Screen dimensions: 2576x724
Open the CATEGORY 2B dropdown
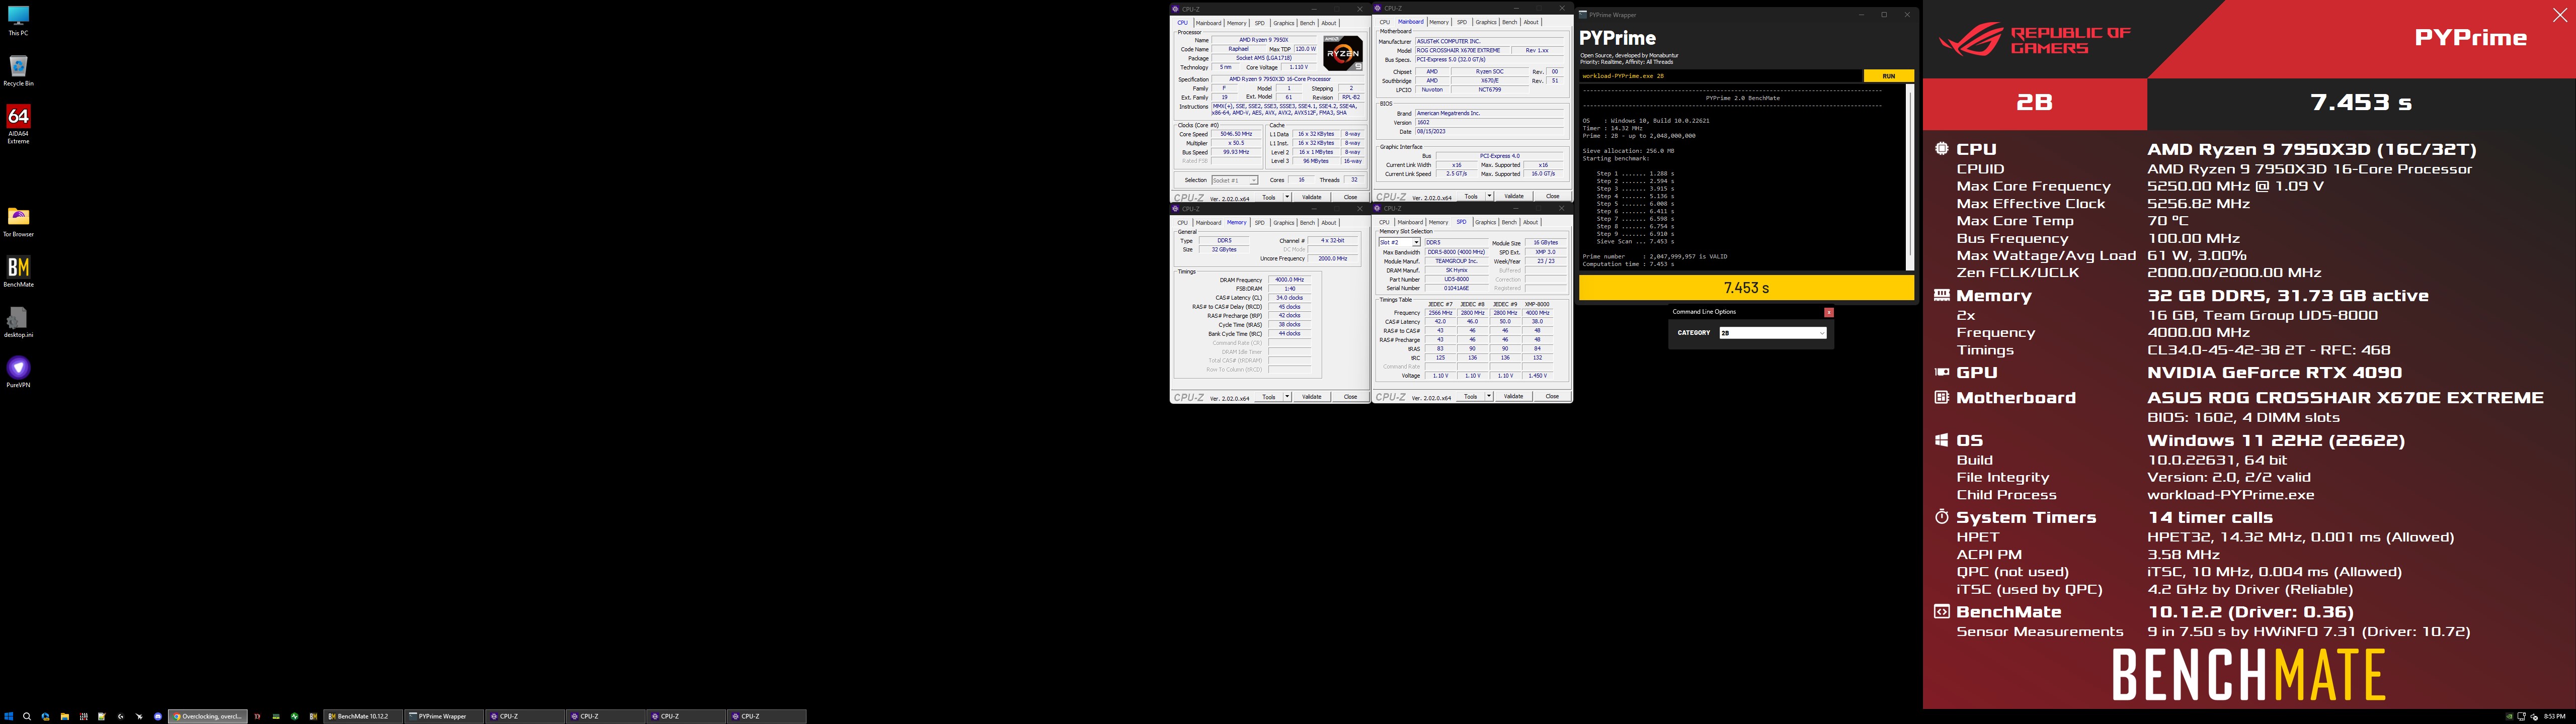coord(1773,333)
